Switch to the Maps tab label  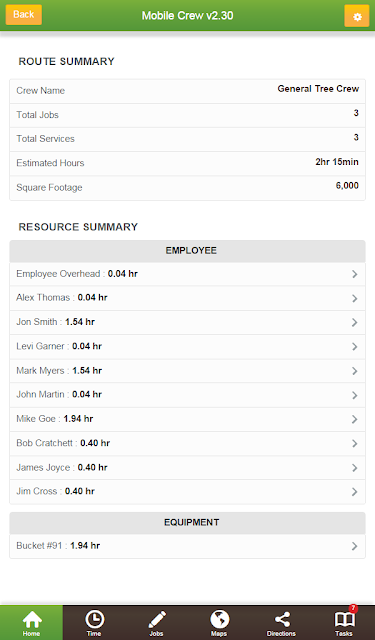coord(219,633)
